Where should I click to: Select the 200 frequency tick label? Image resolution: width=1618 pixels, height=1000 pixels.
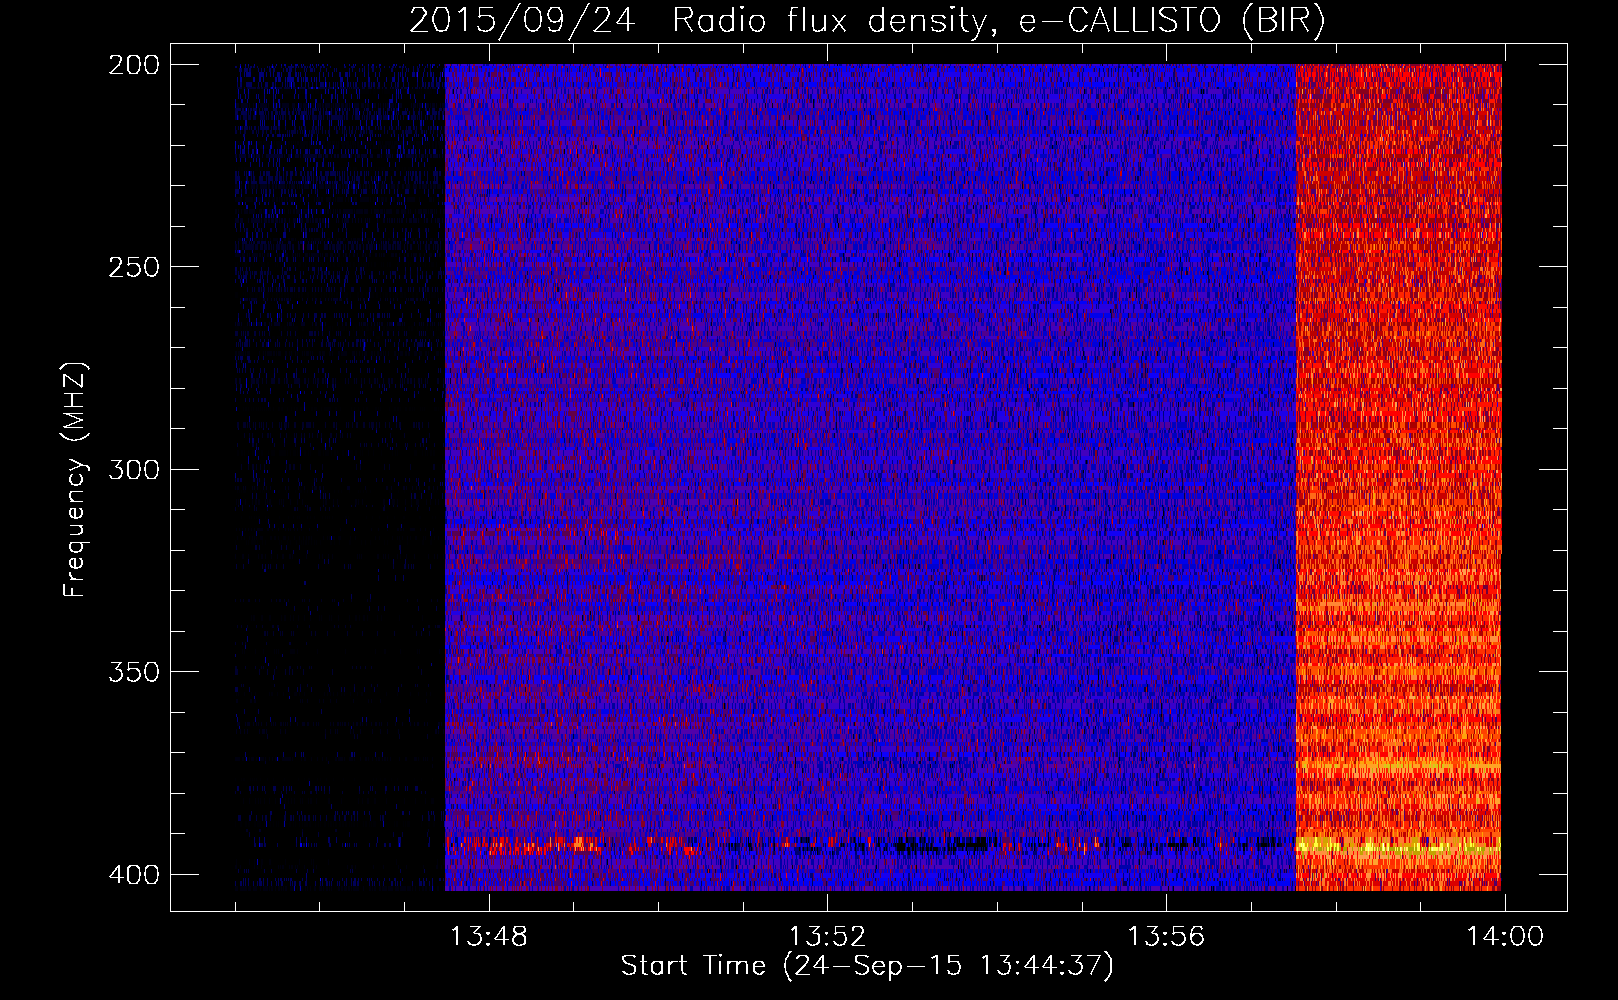tap(133, 65)
